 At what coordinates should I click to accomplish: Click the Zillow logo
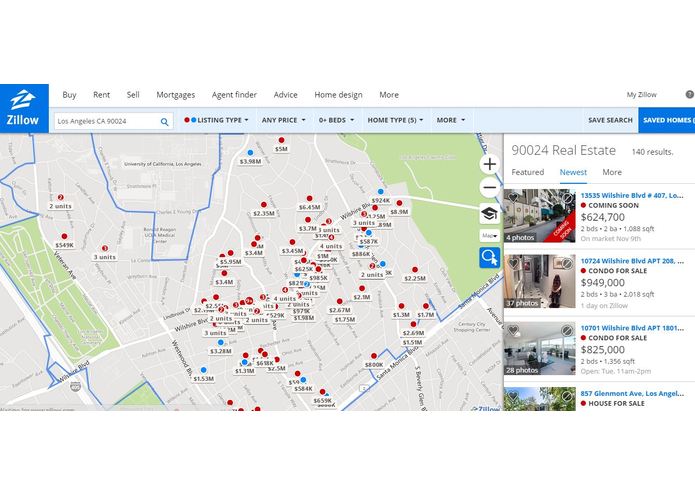24,109
